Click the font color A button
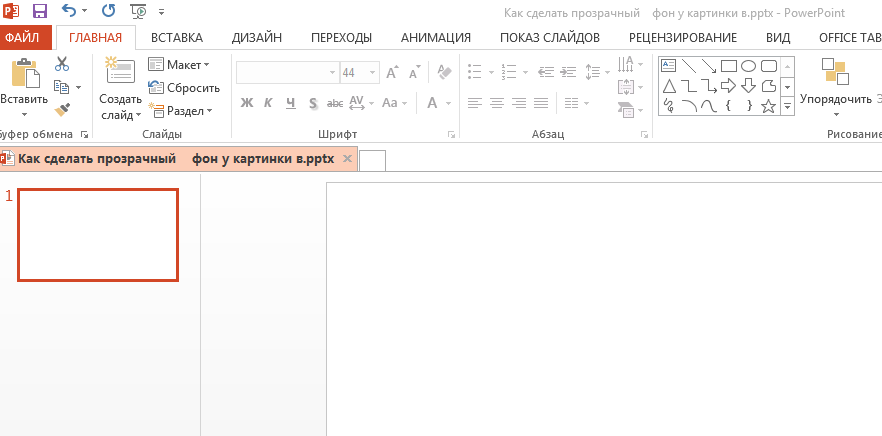Viewport: 882px width, 436px height. click(x=432, y=103)
